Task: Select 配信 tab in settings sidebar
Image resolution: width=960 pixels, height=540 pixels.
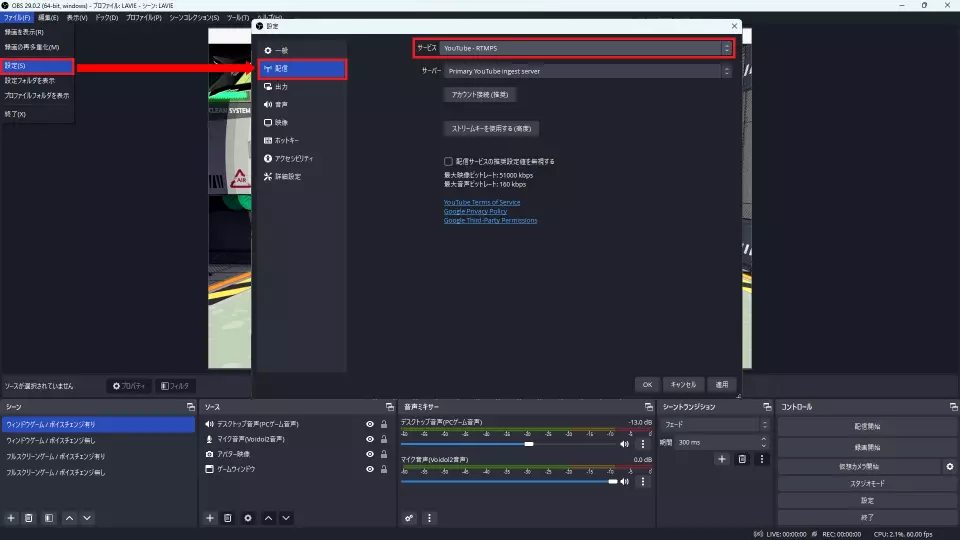Action: (x=302, y=69)
